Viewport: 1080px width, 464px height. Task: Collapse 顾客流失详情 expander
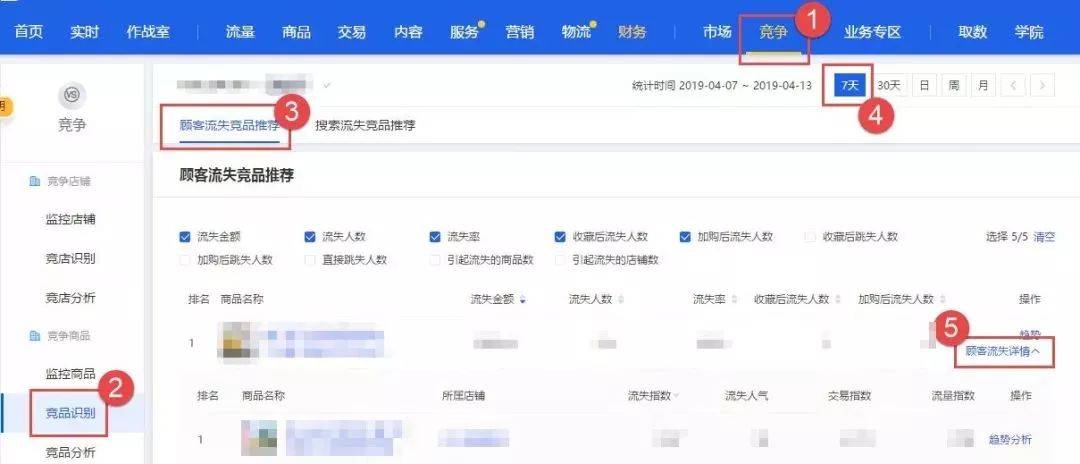pos(1002,351)
